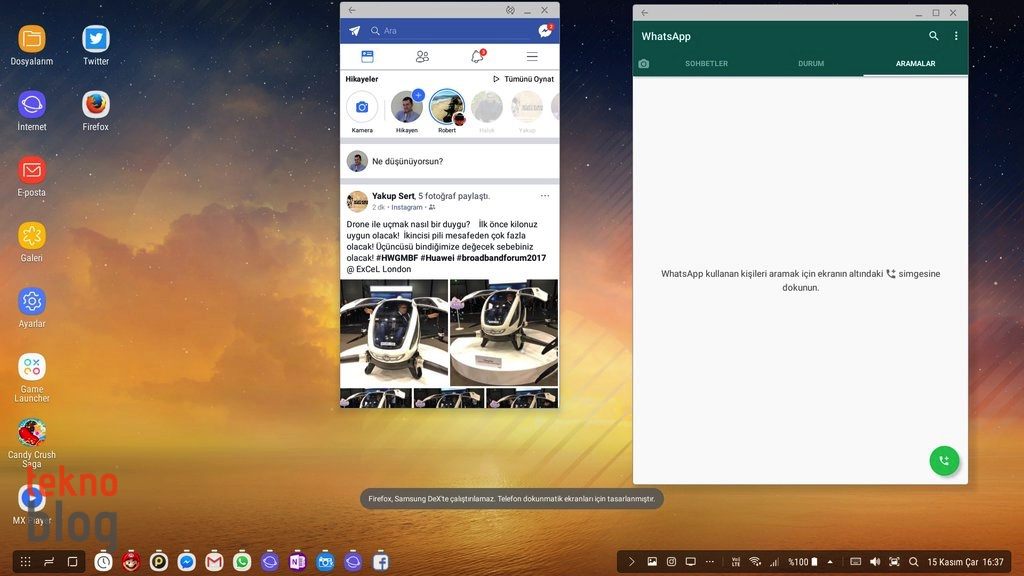Launch OneNote from the taskbar
This screenshot has width=1024, height=576.
(297, 562)
